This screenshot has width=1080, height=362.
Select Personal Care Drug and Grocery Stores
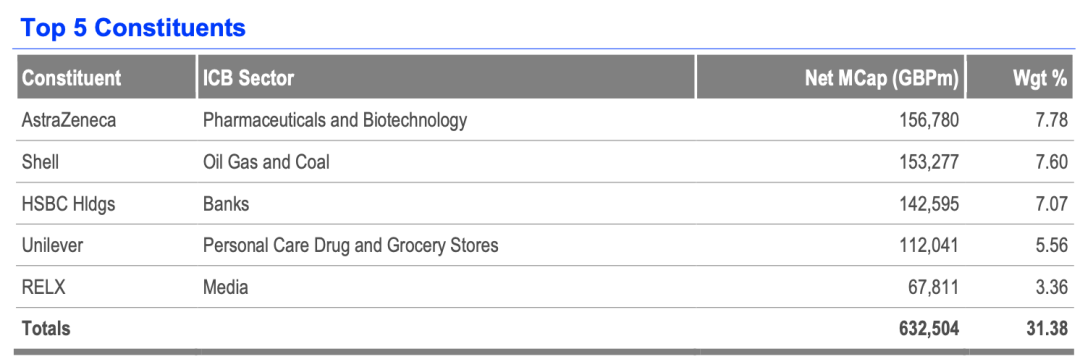350,245
